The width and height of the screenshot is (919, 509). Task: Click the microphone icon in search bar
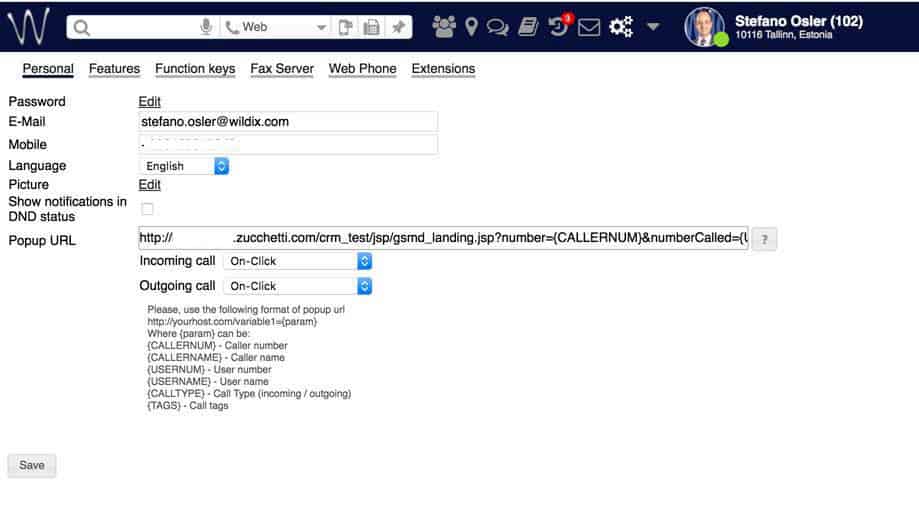pos(206,27)
